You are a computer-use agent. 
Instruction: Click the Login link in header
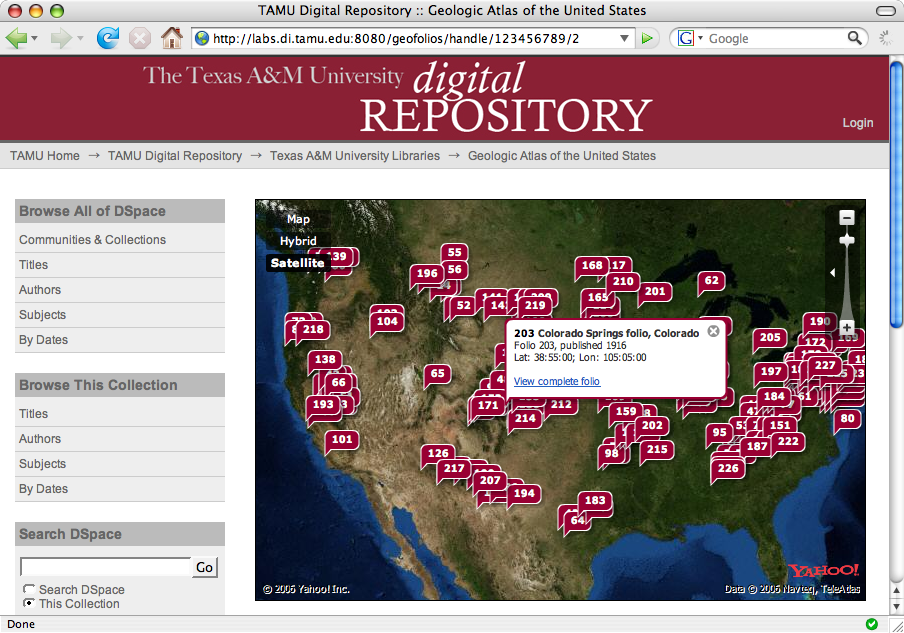tap(857, 123)
